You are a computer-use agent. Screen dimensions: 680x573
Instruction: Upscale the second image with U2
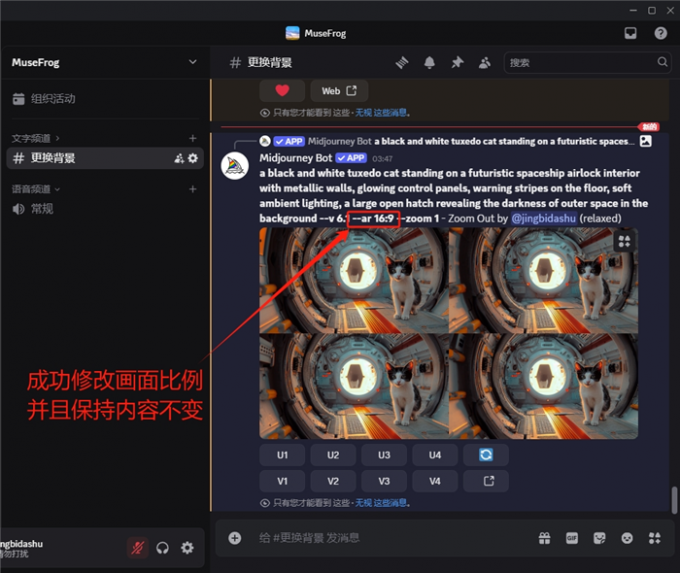point(333,455)
